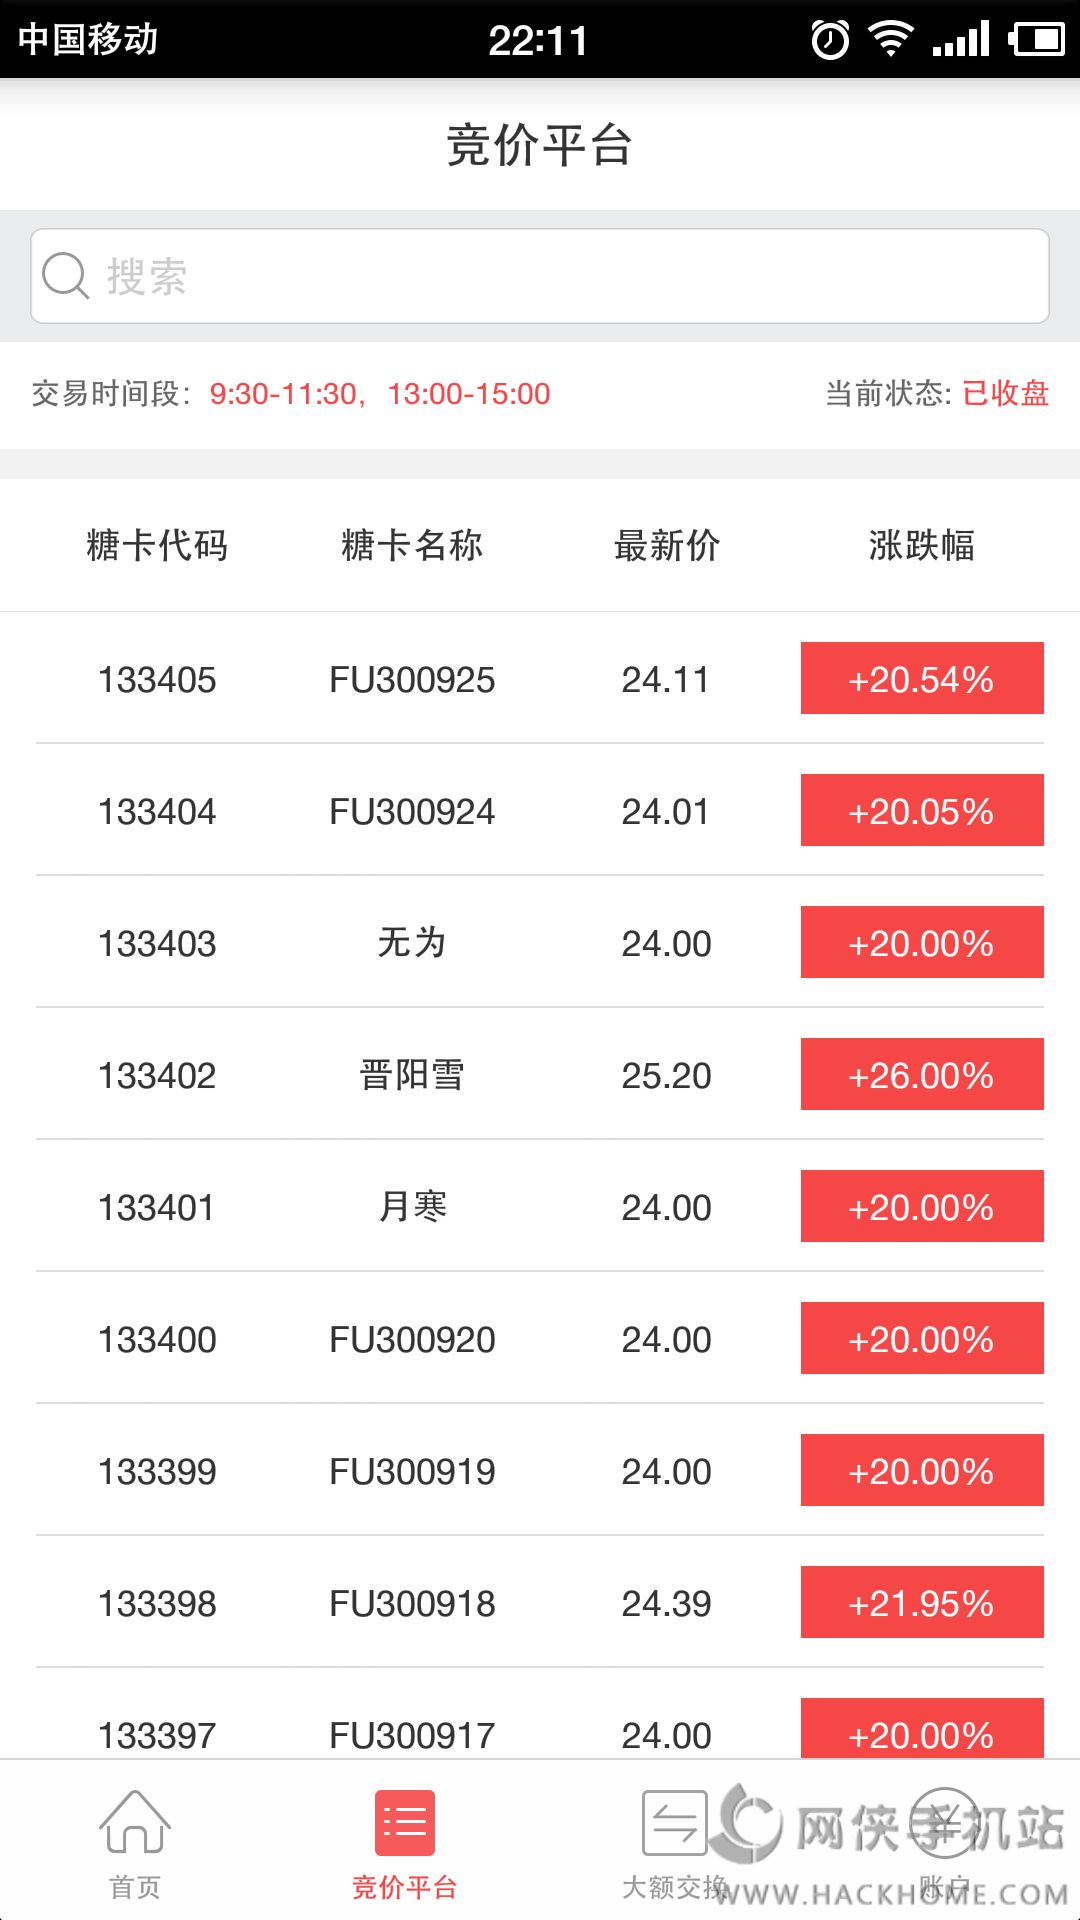The height and width of the screenshot is (1920, 1080).
Task: Select the 无为 sugar card row
Action: pos(411,943)
